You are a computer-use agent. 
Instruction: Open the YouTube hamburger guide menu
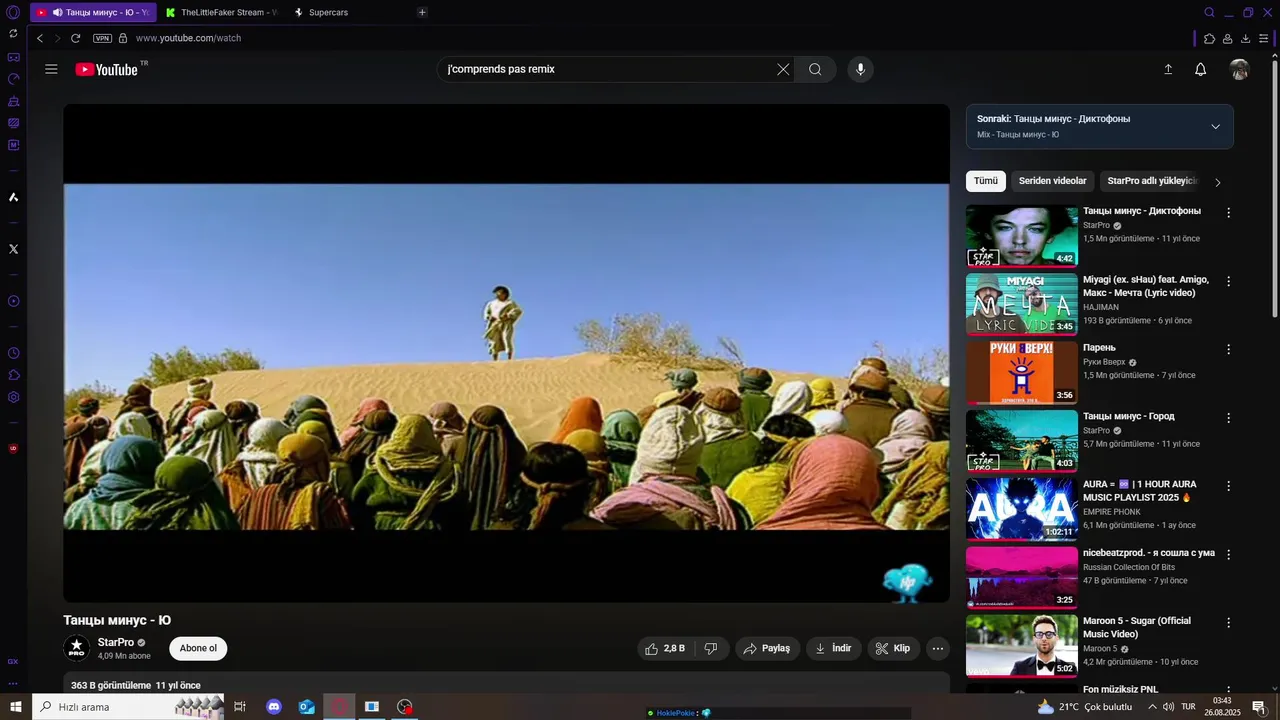point(51,69)
